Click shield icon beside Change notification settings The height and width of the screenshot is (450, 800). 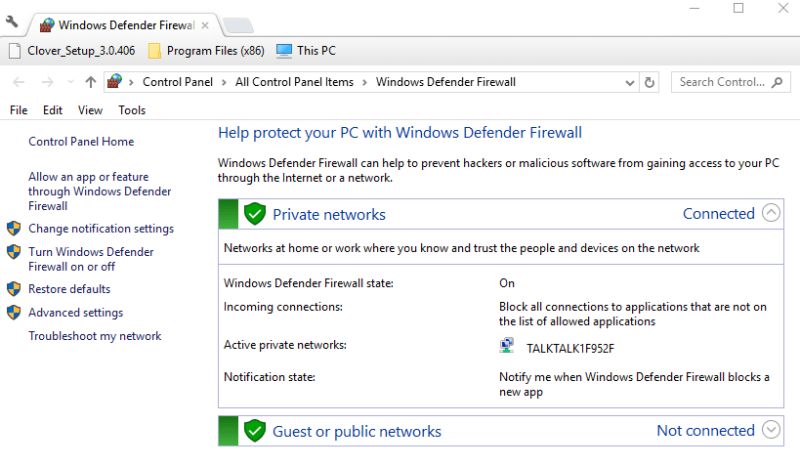tap(14, 229)
